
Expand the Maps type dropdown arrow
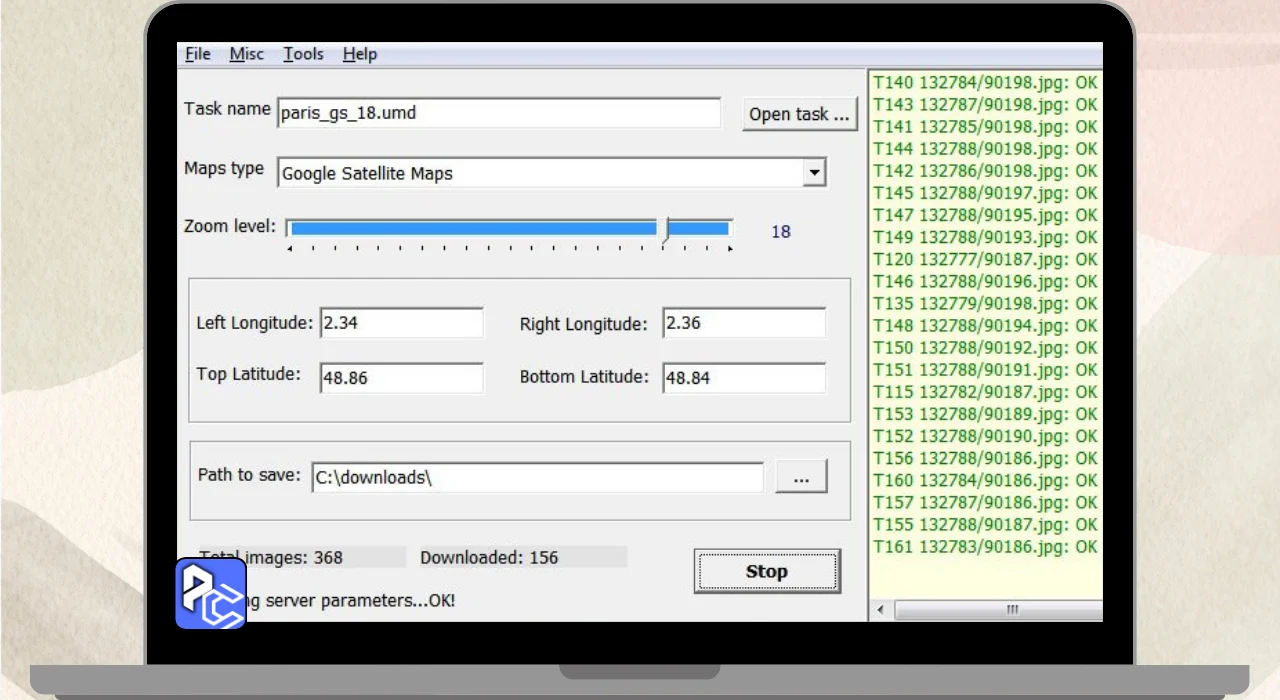coord(815,173)
